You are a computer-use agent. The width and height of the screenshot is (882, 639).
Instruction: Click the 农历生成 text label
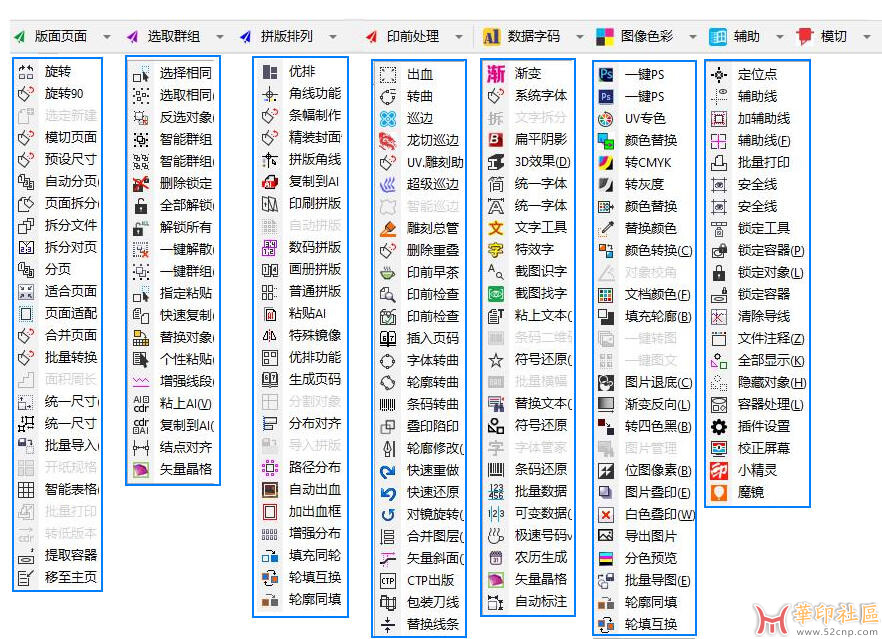[x=541, y=557]
